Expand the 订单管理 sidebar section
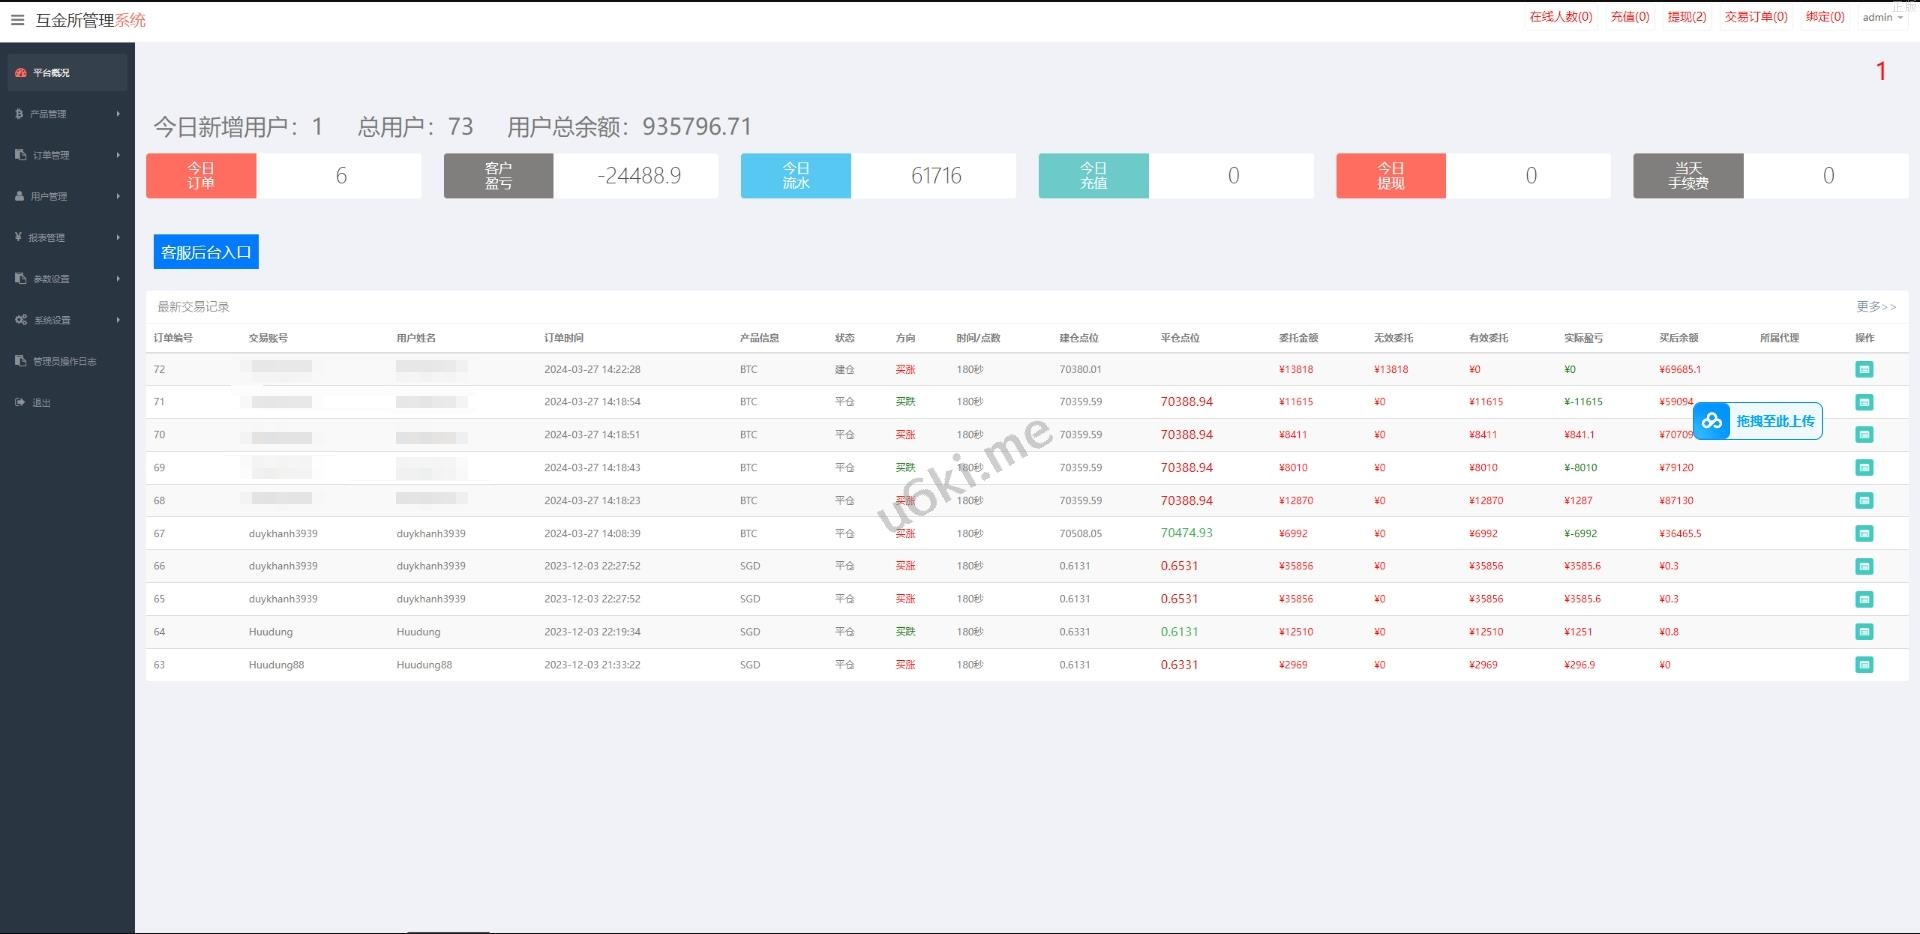The height and width of the screenshot is (934, 1920). click(50, 155)
